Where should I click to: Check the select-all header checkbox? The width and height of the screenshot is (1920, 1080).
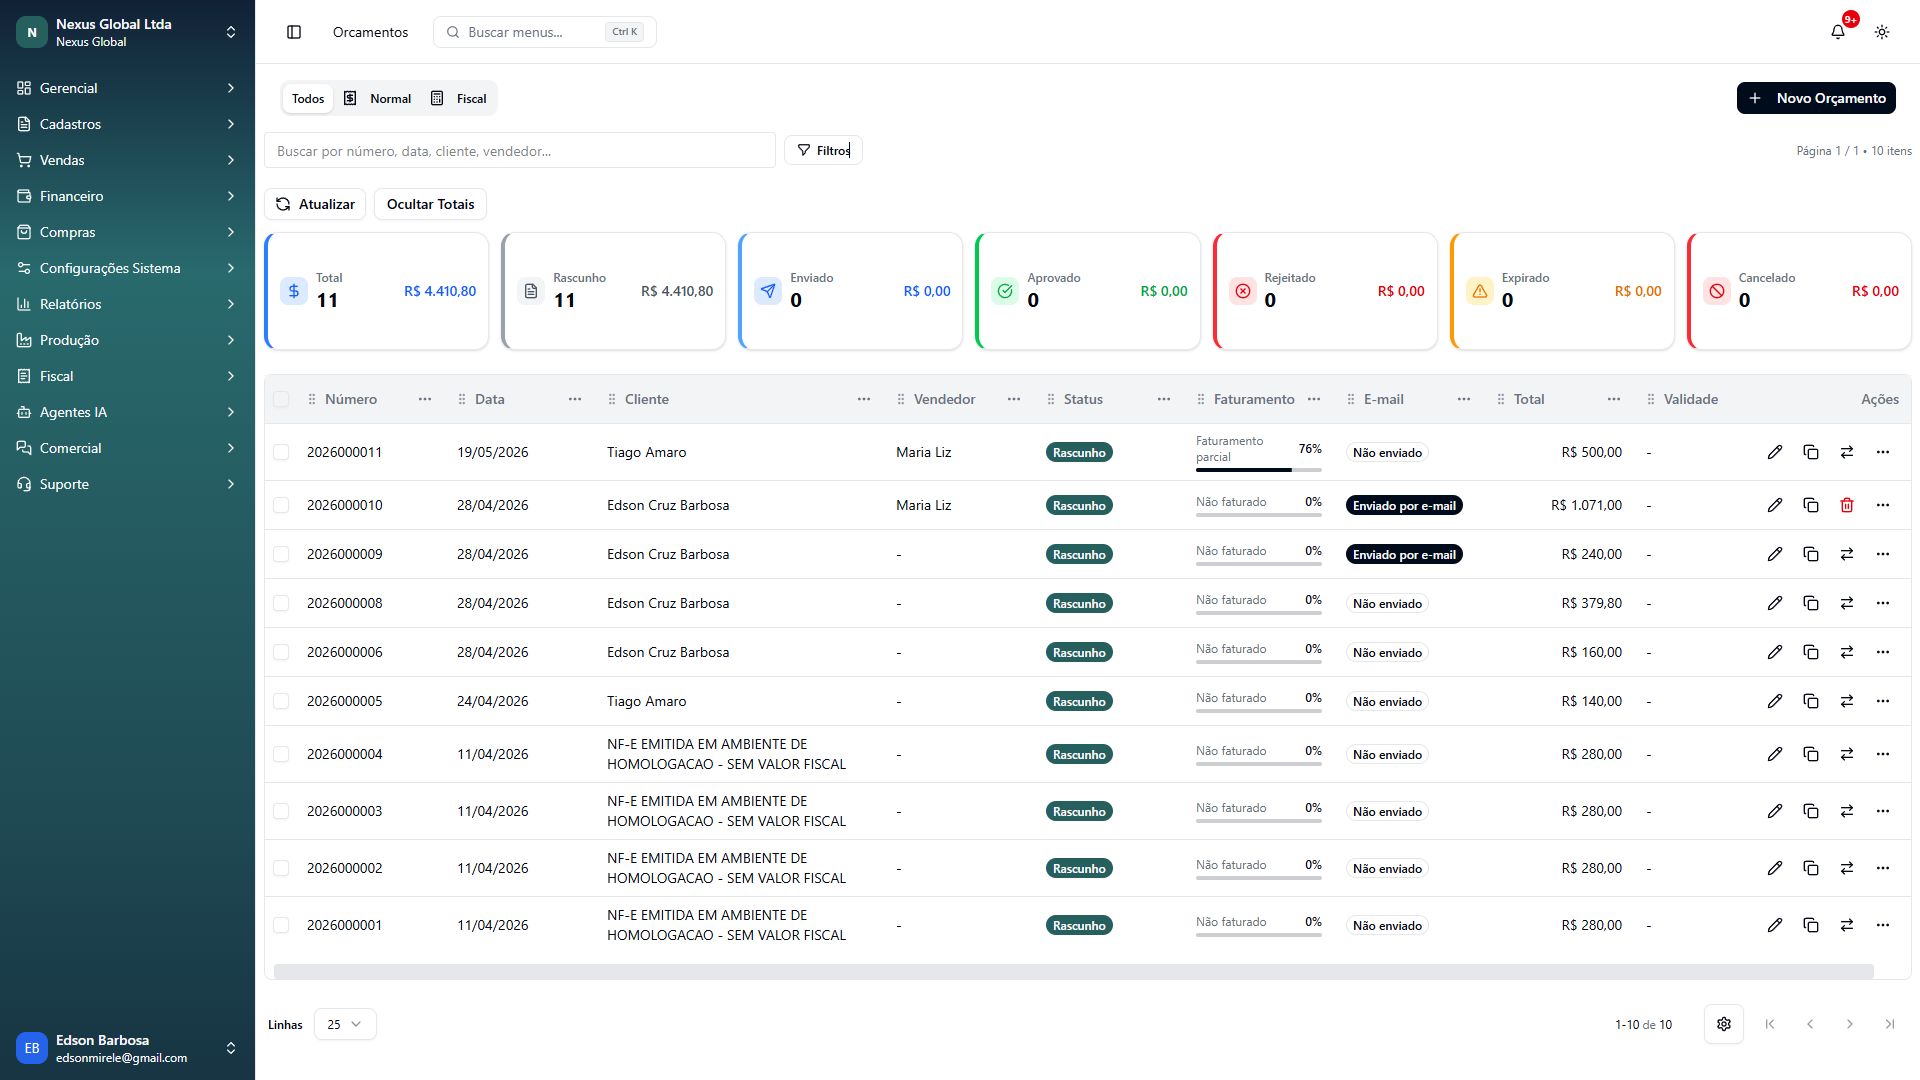tap(281, 399)
